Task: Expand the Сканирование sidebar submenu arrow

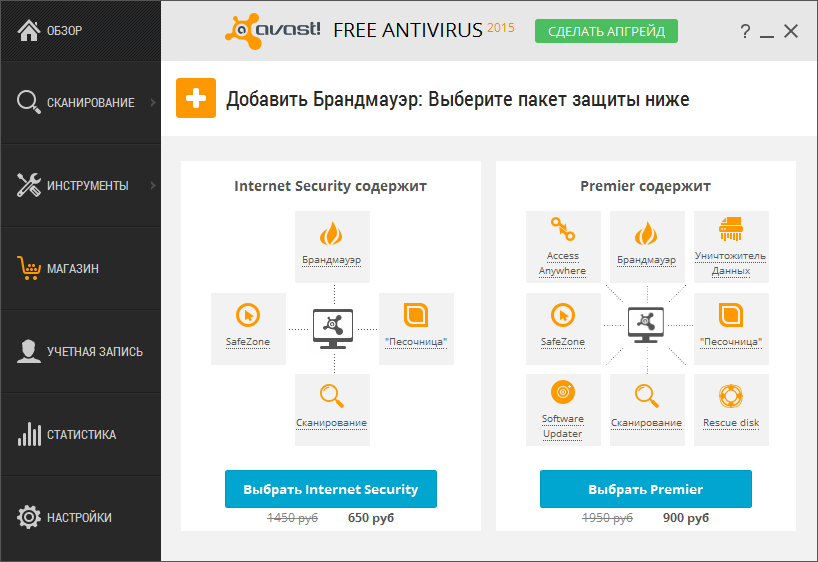Action: tap(152, 102)
